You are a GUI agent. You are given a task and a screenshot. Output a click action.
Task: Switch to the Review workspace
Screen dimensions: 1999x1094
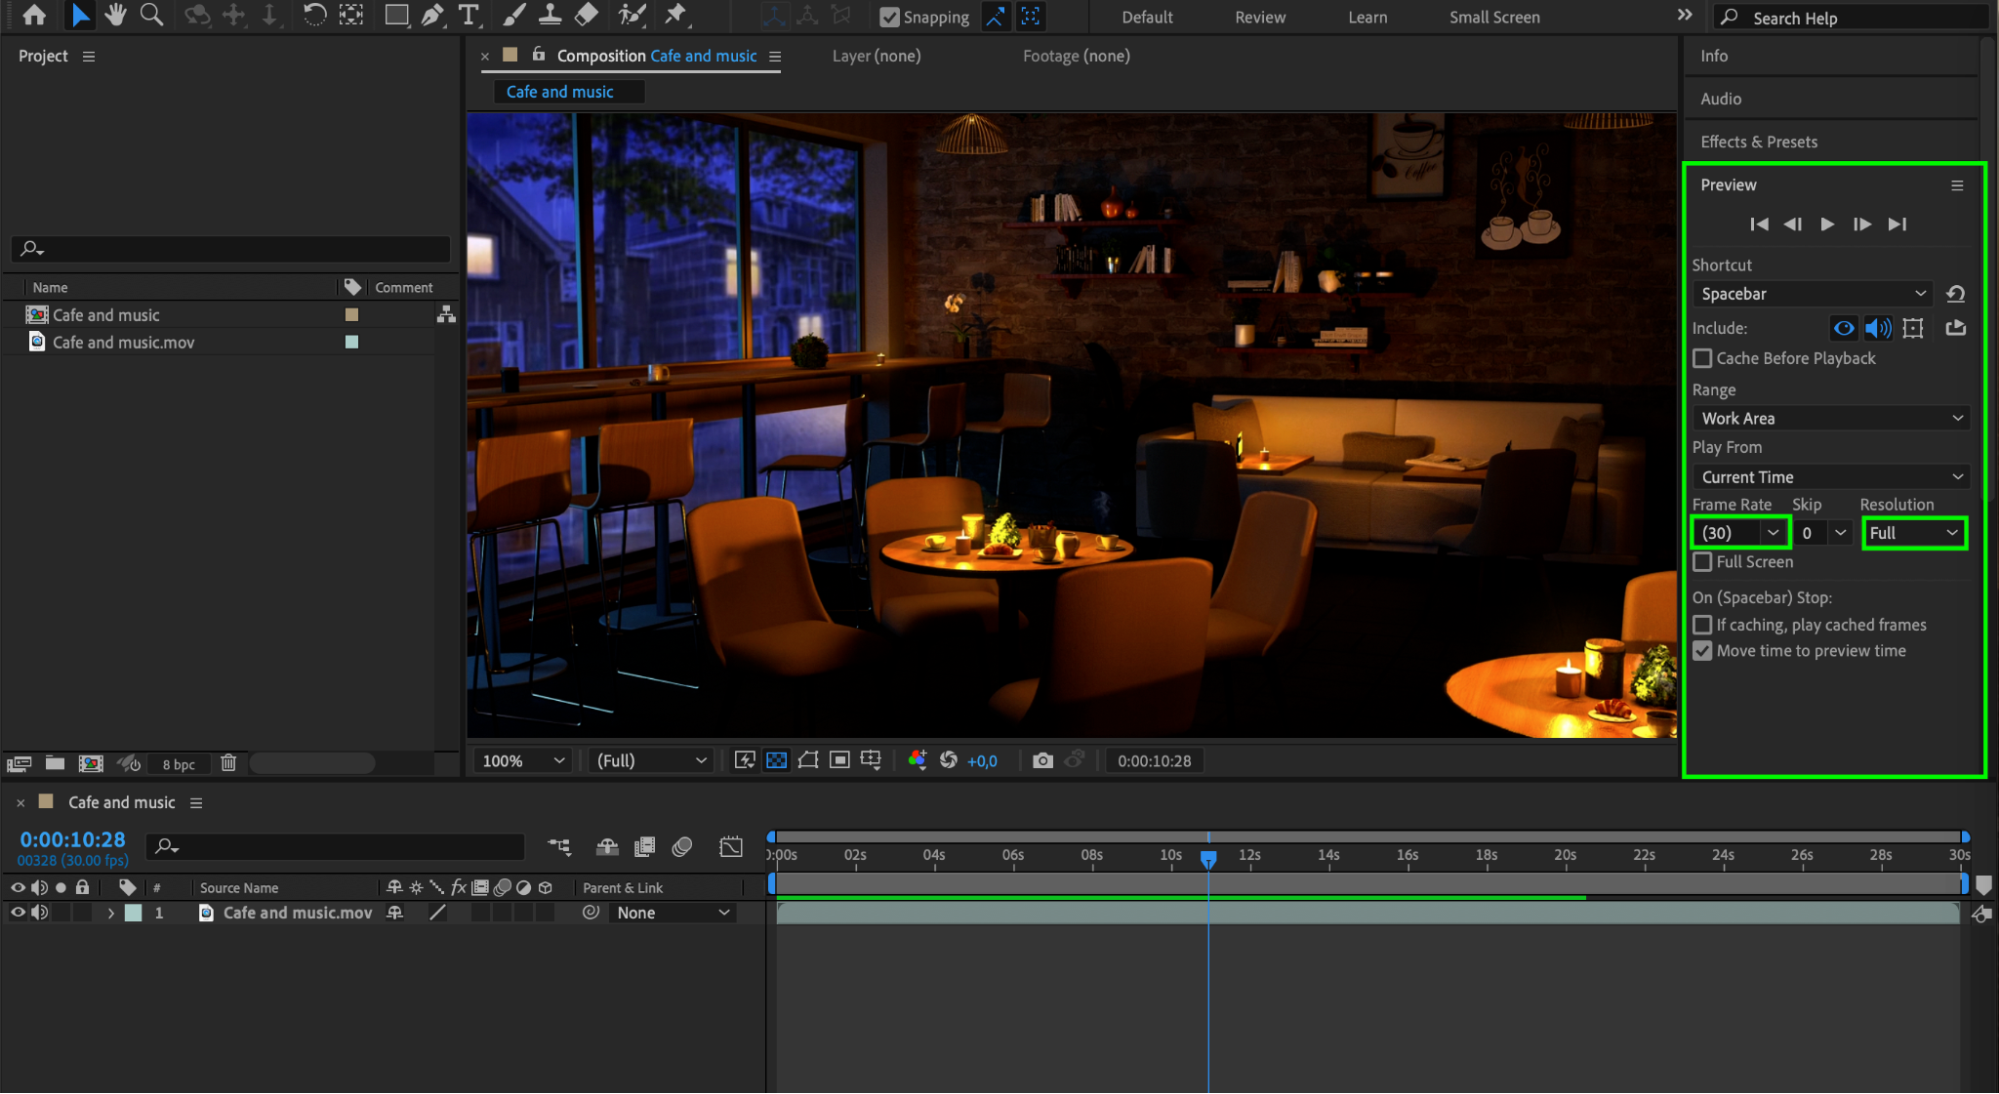click(x=1259, y=17)
